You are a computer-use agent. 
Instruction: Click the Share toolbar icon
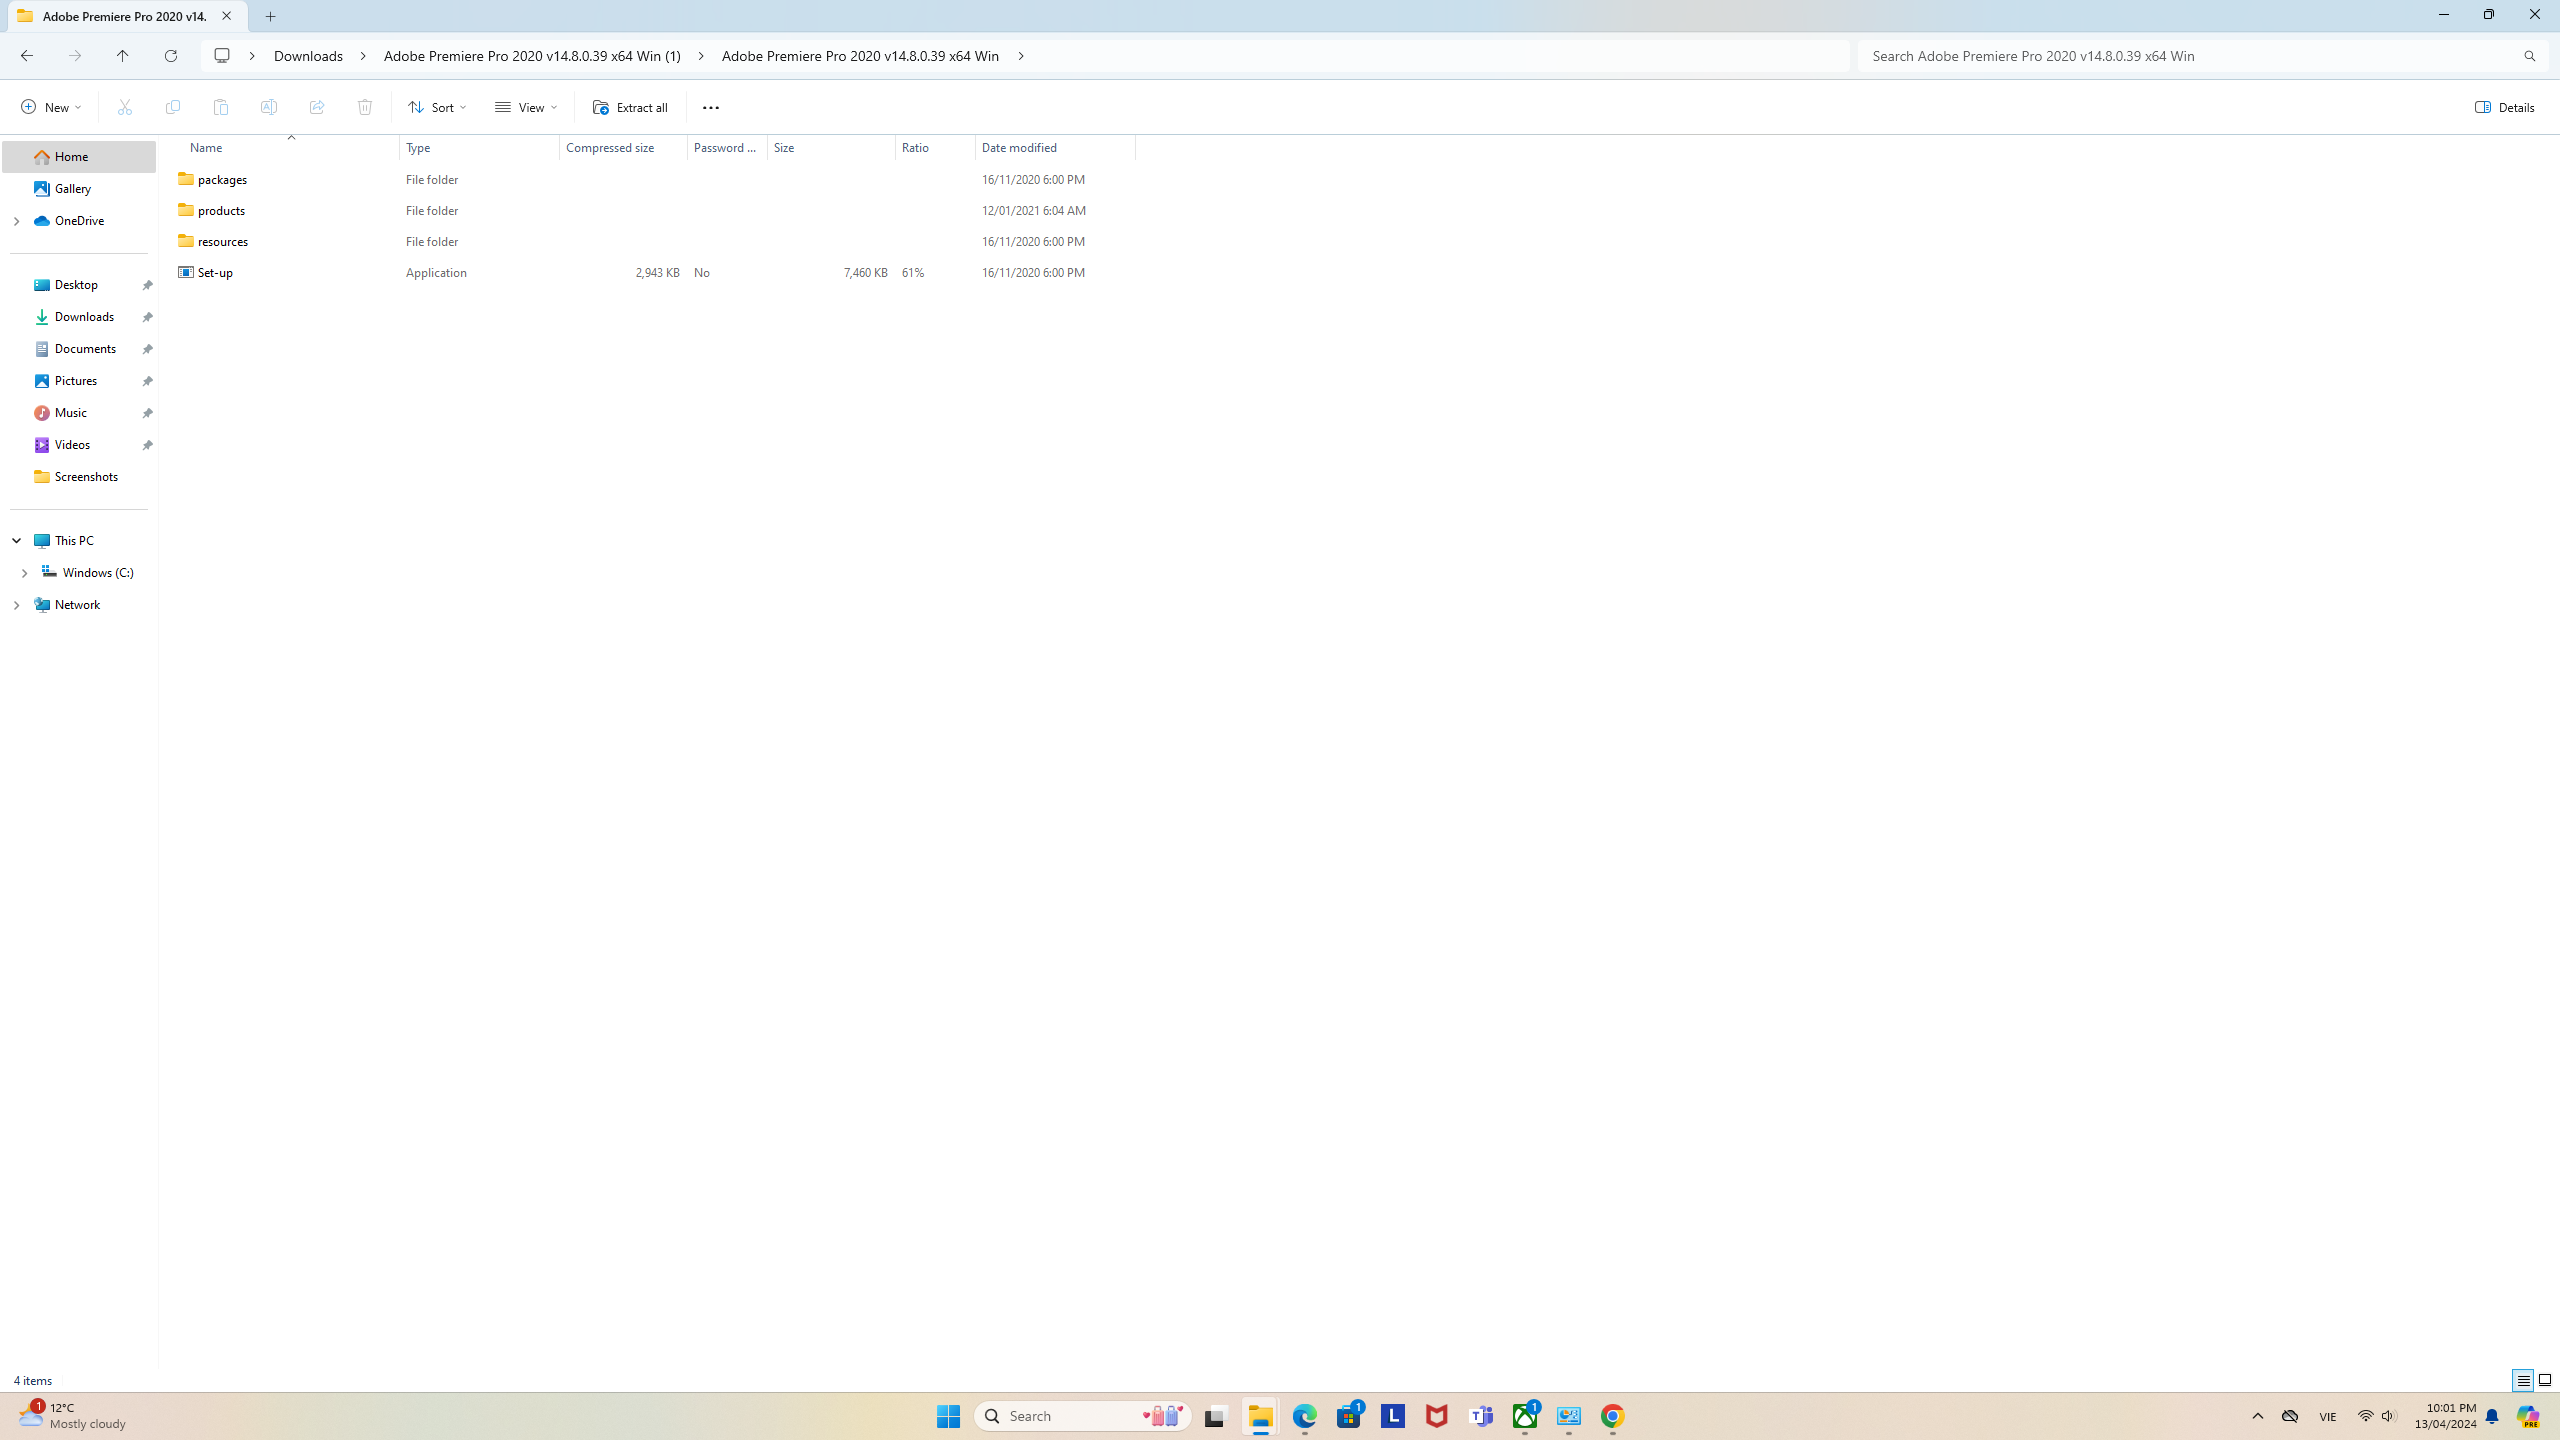pos(317,107)
